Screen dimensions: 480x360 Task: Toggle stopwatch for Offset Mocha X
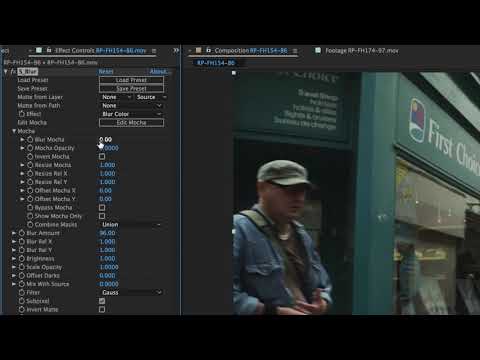click(x=30, y=191)
